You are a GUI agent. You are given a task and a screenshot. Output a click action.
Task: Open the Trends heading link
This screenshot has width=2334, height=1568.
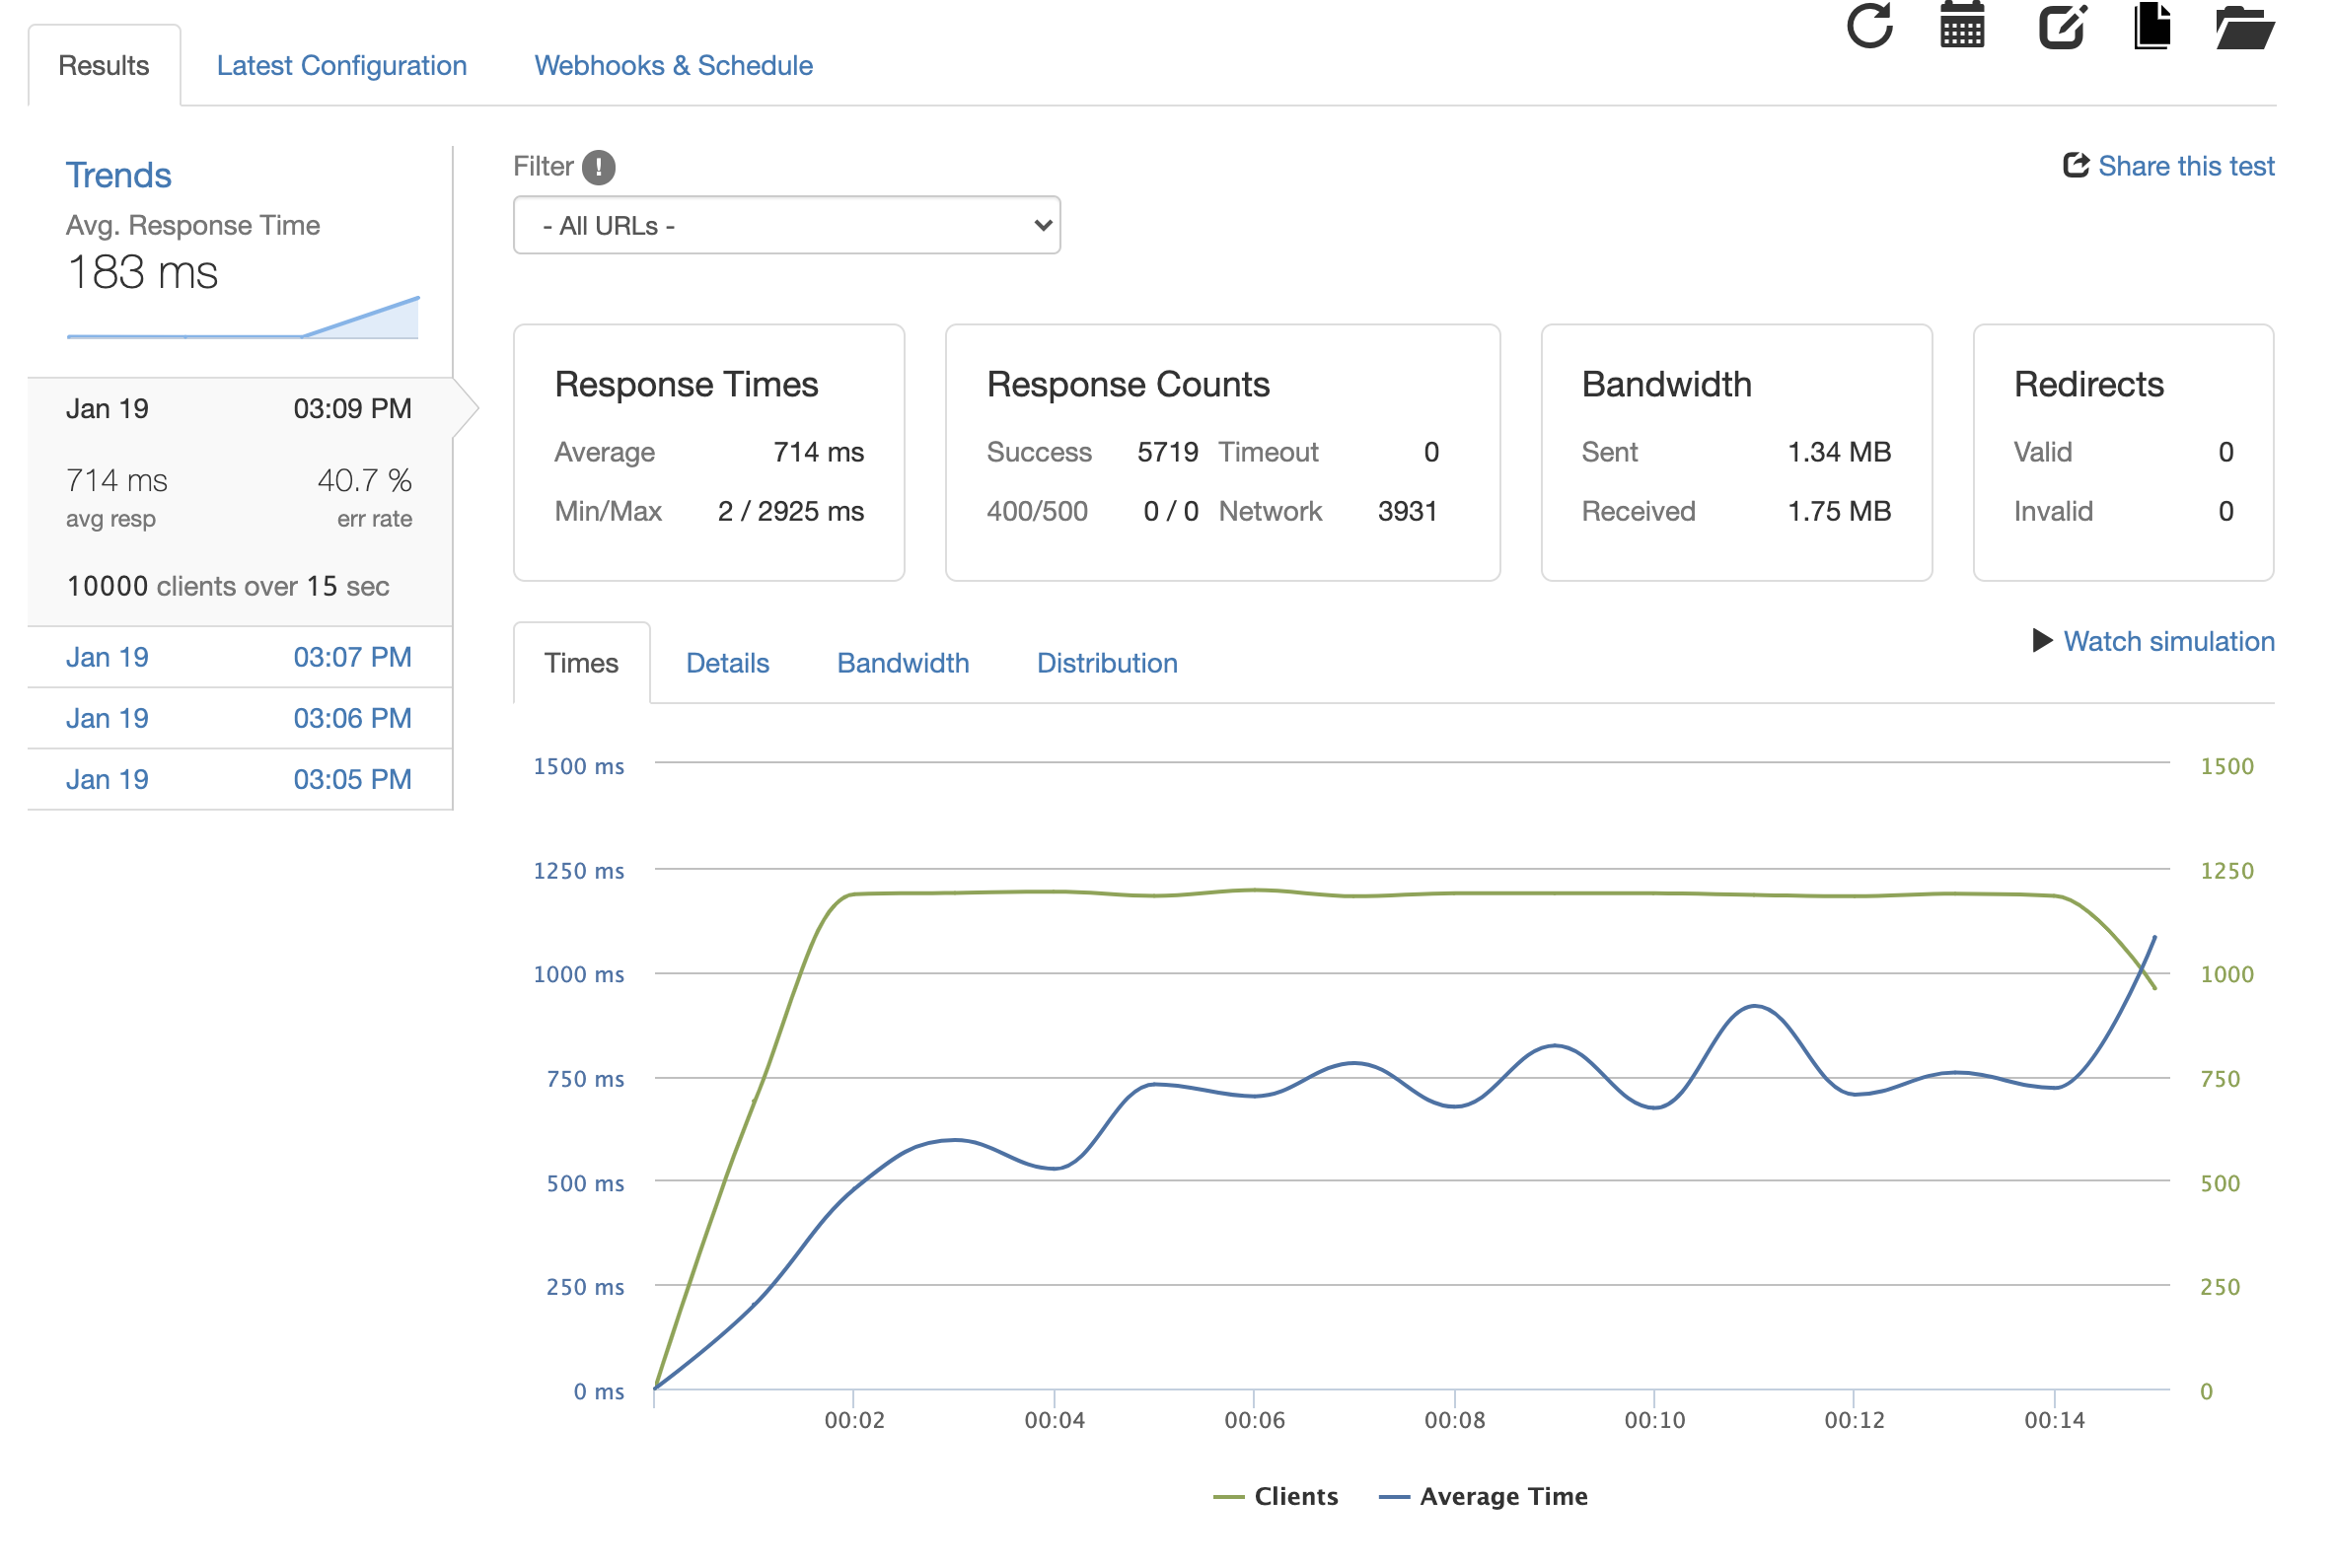click(x=119, y=176)
